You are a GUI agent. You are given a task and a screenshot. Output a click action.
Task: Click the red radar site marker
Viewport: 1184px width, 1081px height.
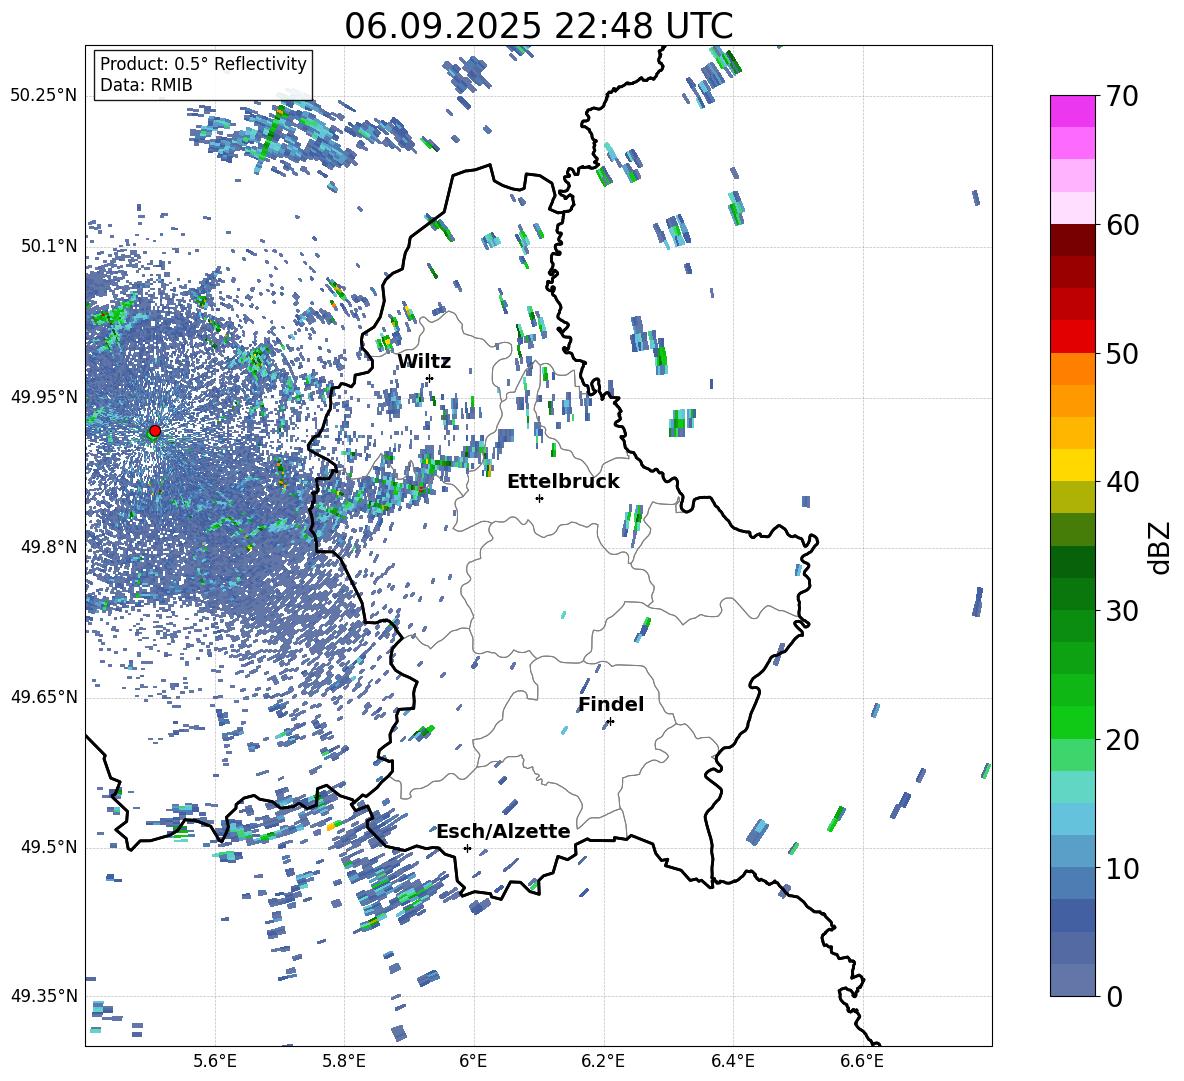tap(155, 431)
